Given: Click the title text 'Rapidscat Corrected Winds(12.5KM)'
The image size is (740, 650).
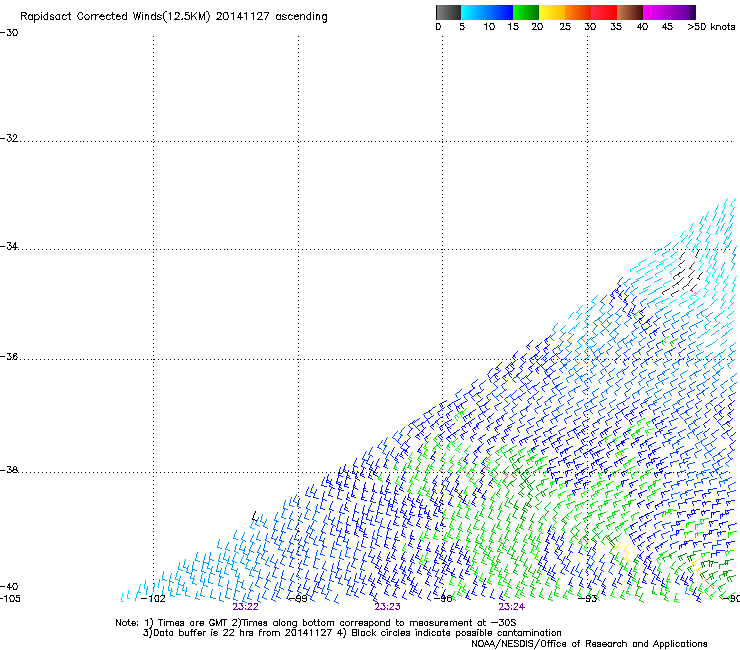Looking at the screenshot, I should (115, 17).
